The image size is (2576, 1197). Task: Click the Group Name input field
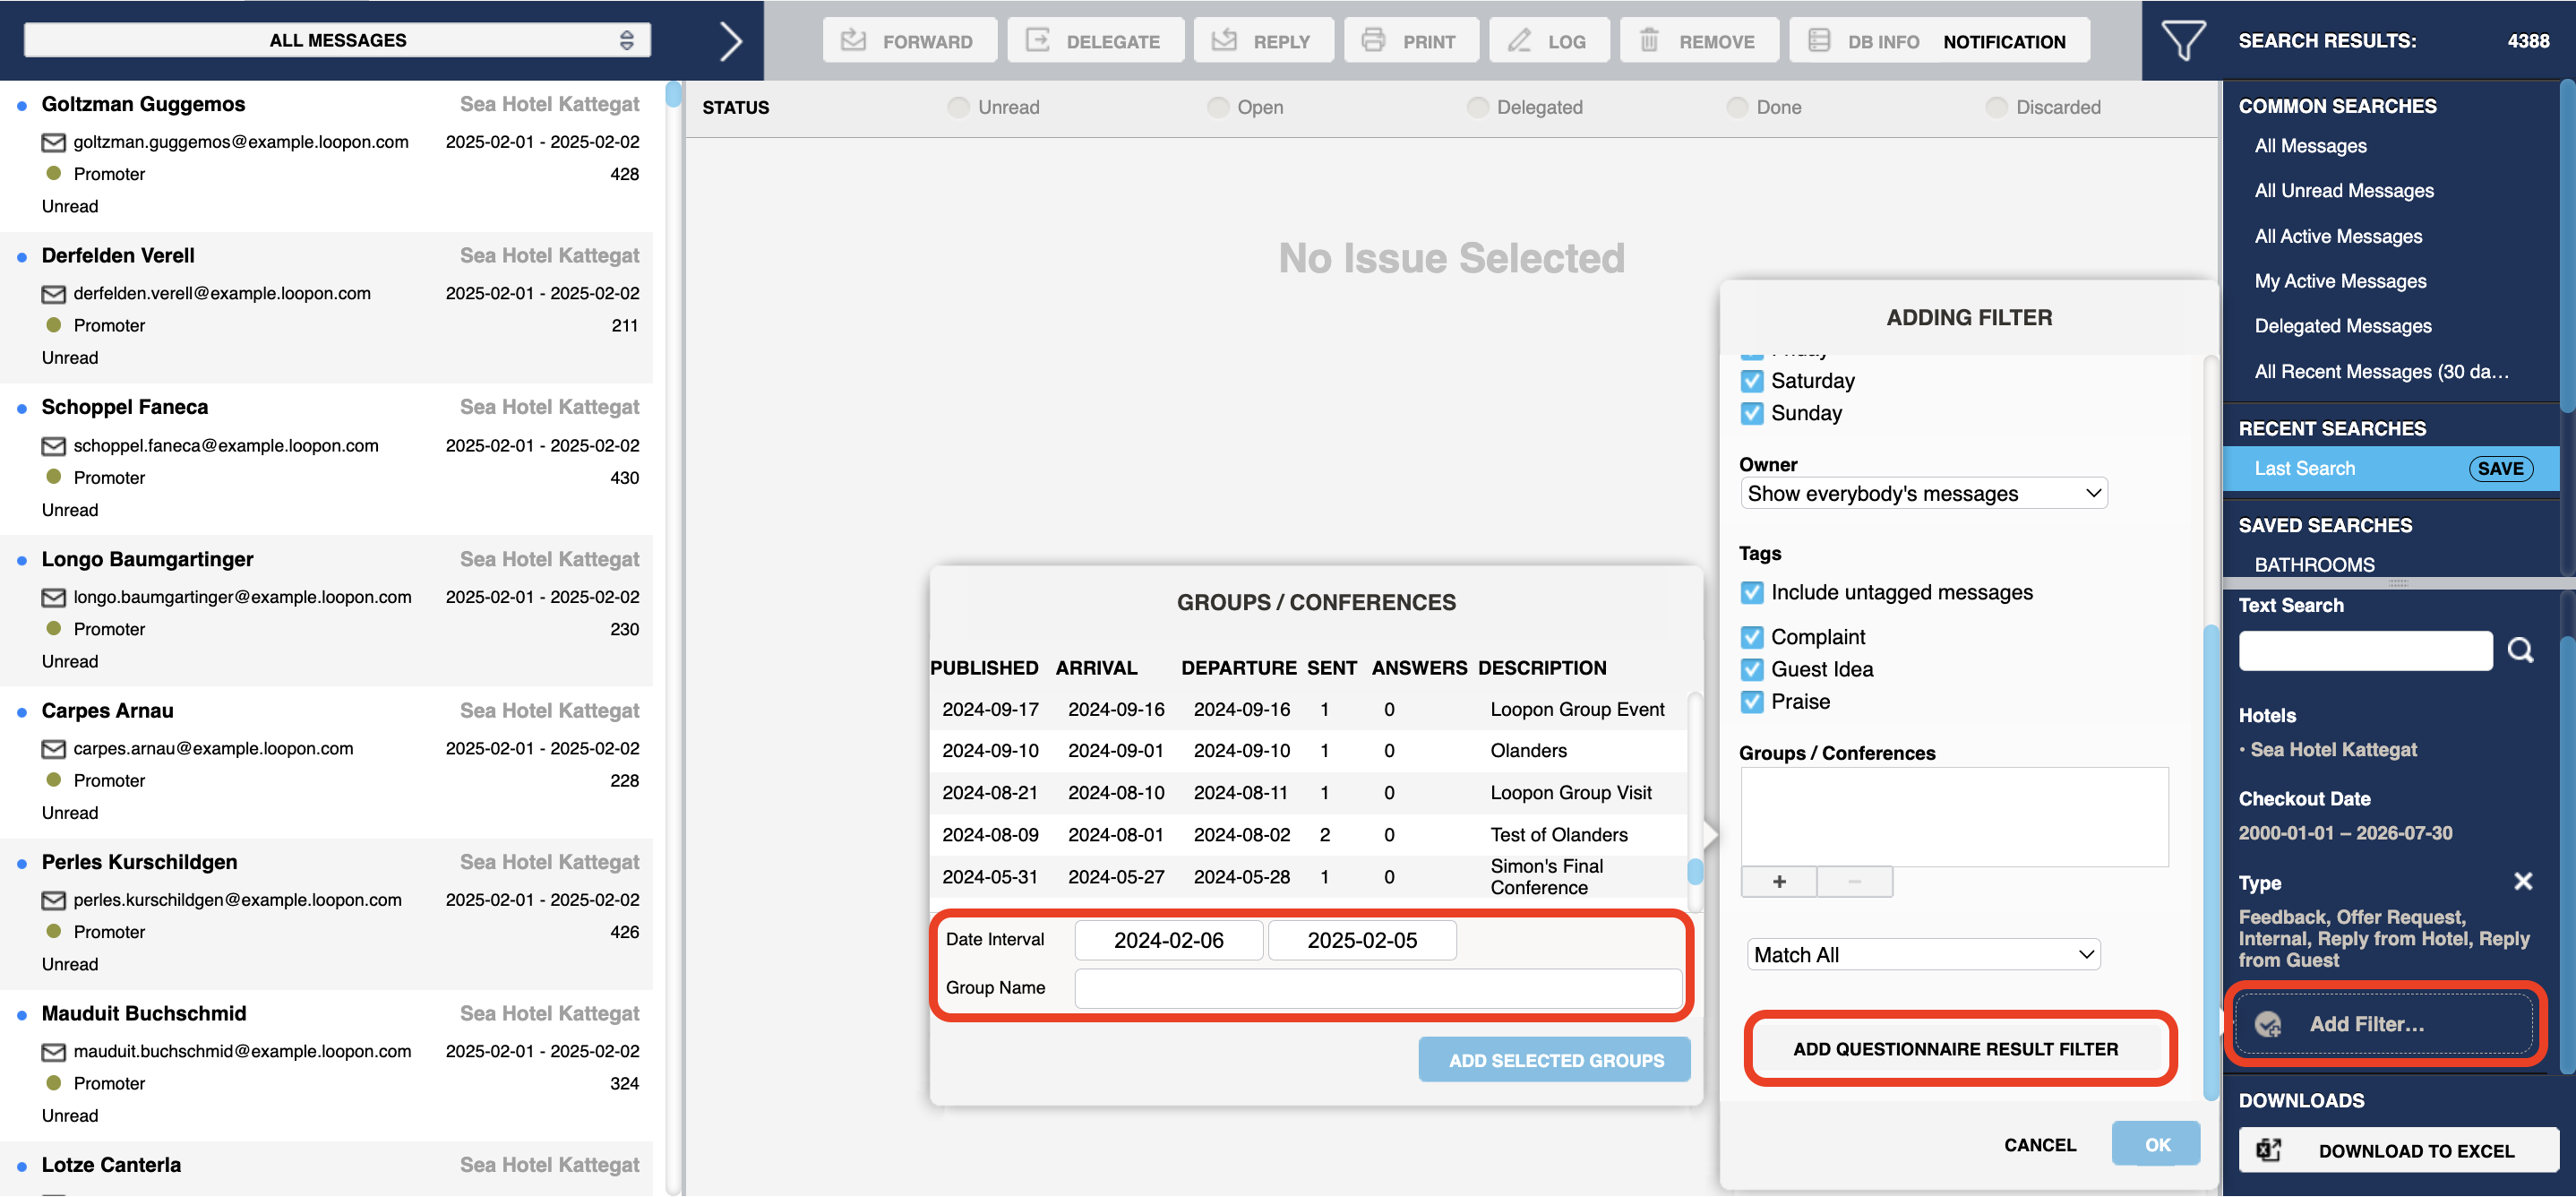tap(1377, 988)
